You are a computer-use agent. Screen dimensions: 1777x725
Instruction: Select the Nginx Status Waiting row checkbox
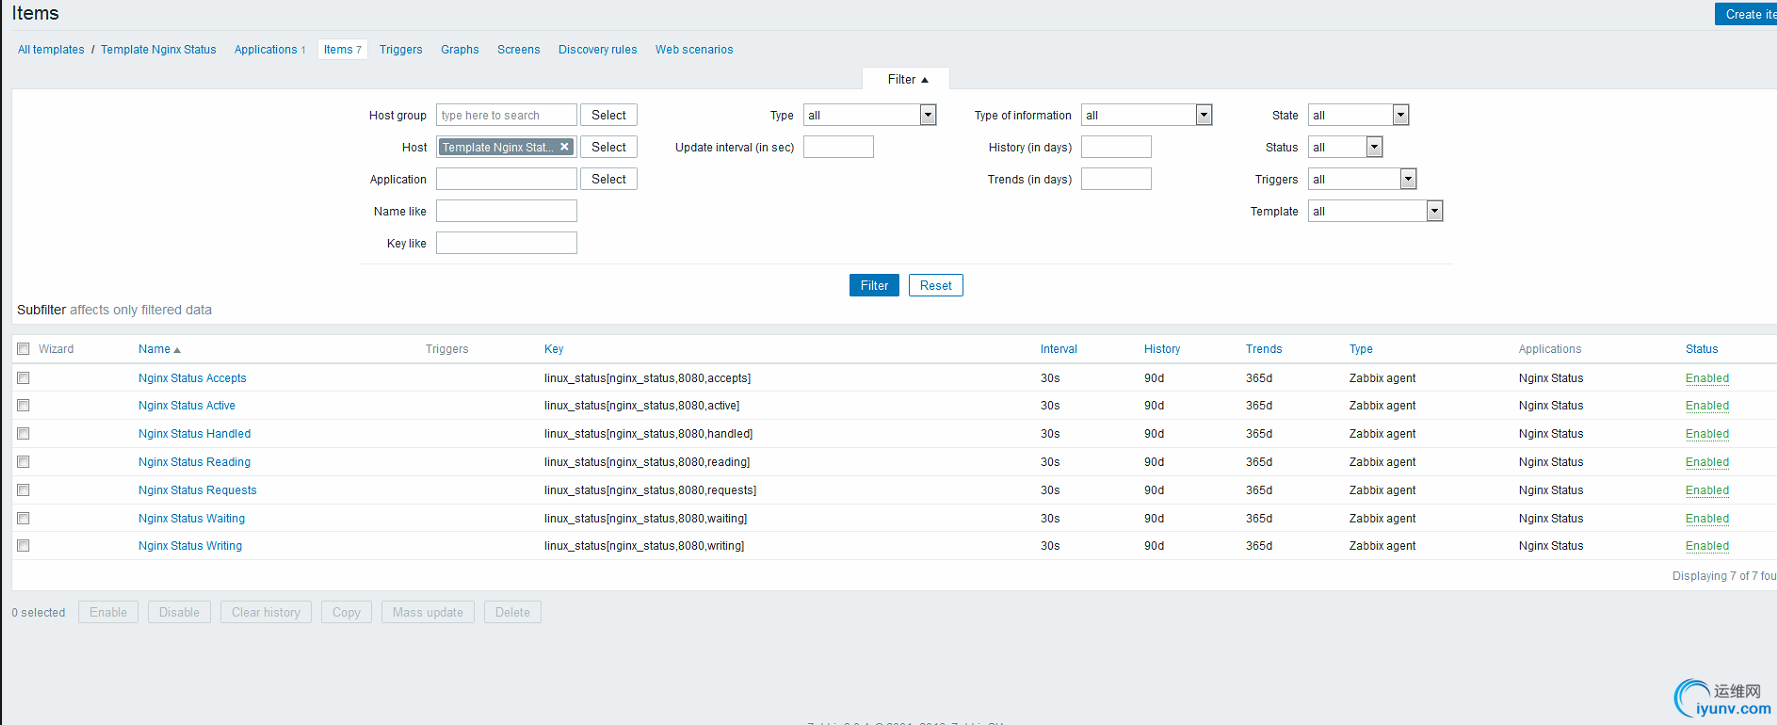23,518
